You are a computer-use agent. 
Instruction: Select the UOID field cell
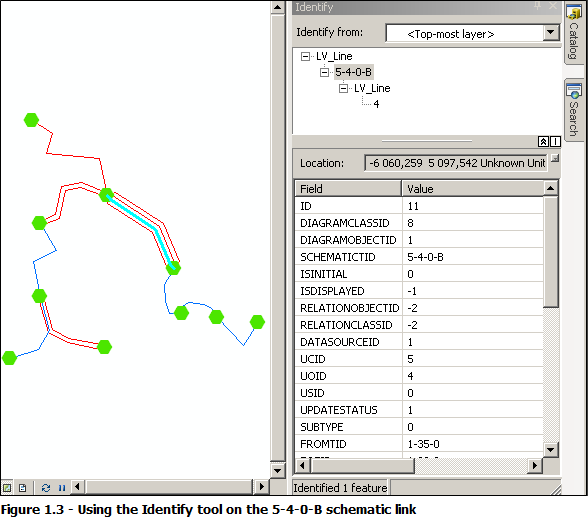point(349,376)
